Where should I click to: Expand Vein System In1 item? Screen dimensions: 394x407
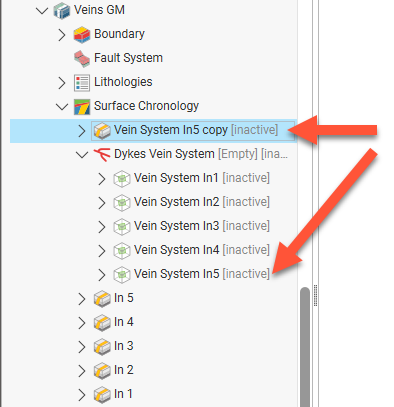point(102,179)
